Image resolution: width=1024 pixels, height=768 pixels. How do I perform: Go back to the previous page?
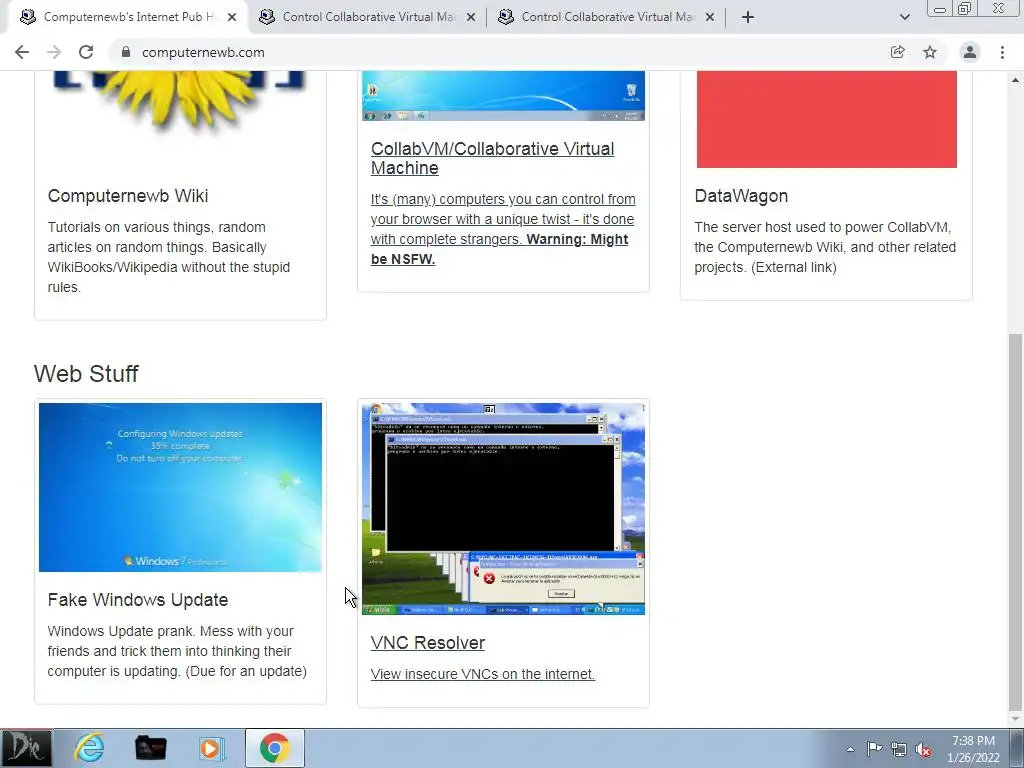22,52
